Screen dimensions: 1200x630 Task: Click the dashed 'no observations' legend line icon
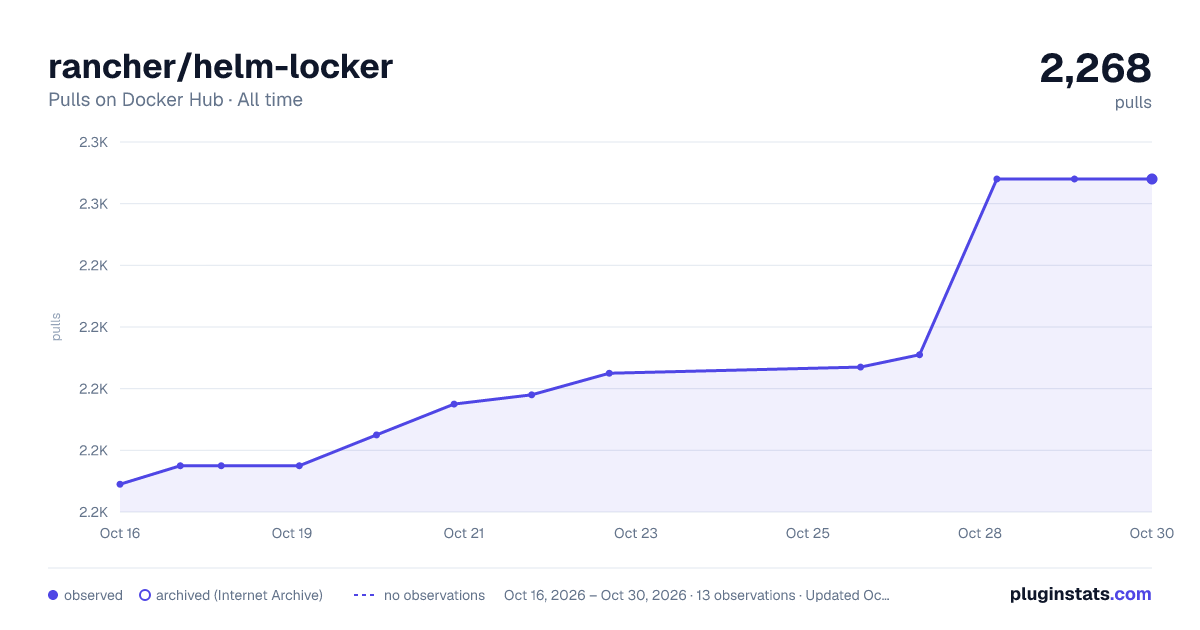(364, 595)
